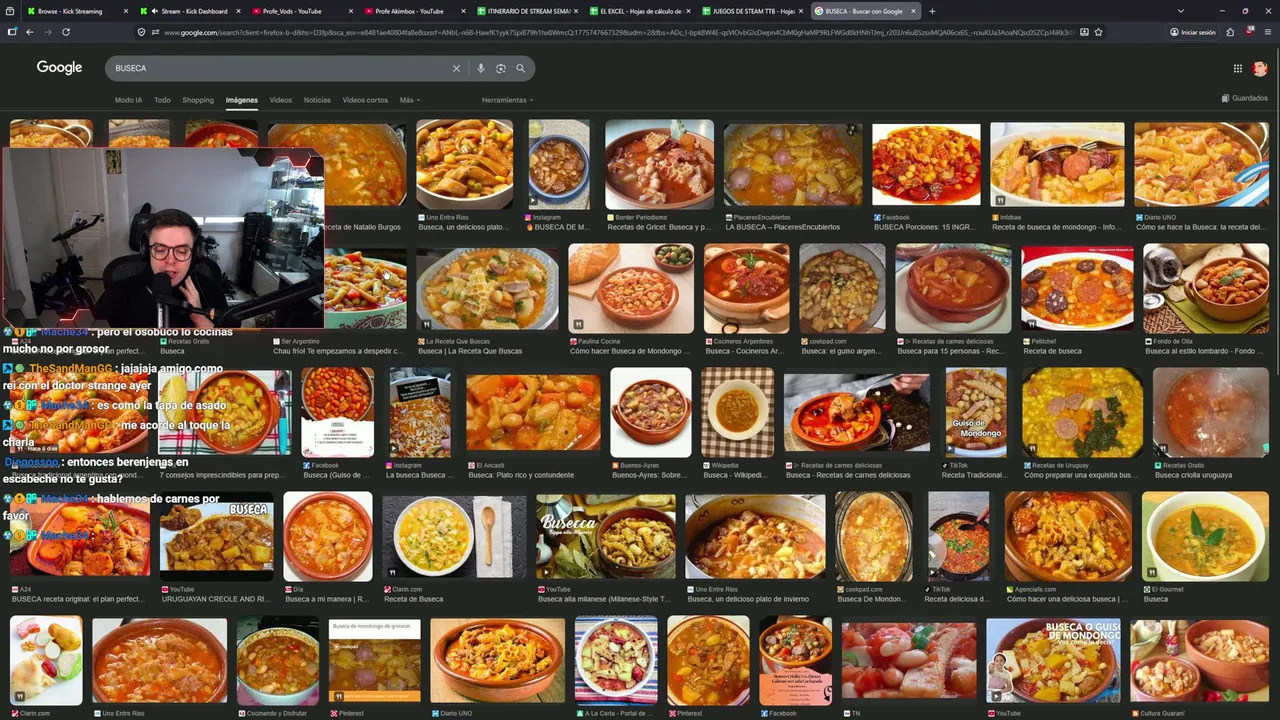Open Google Lens image search
The height and width of the screenshot is (720, 1280).
click(501, 68)
